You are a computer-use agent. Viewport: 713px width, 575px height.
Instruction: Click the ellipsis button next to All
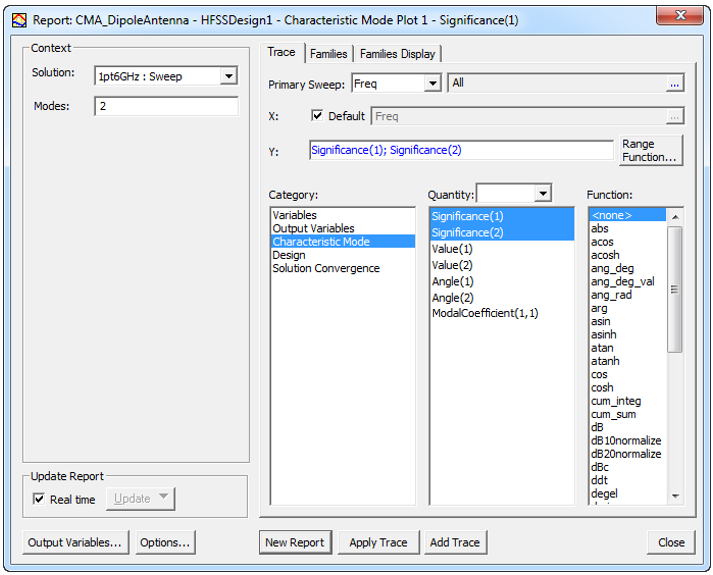pos(675,84)
